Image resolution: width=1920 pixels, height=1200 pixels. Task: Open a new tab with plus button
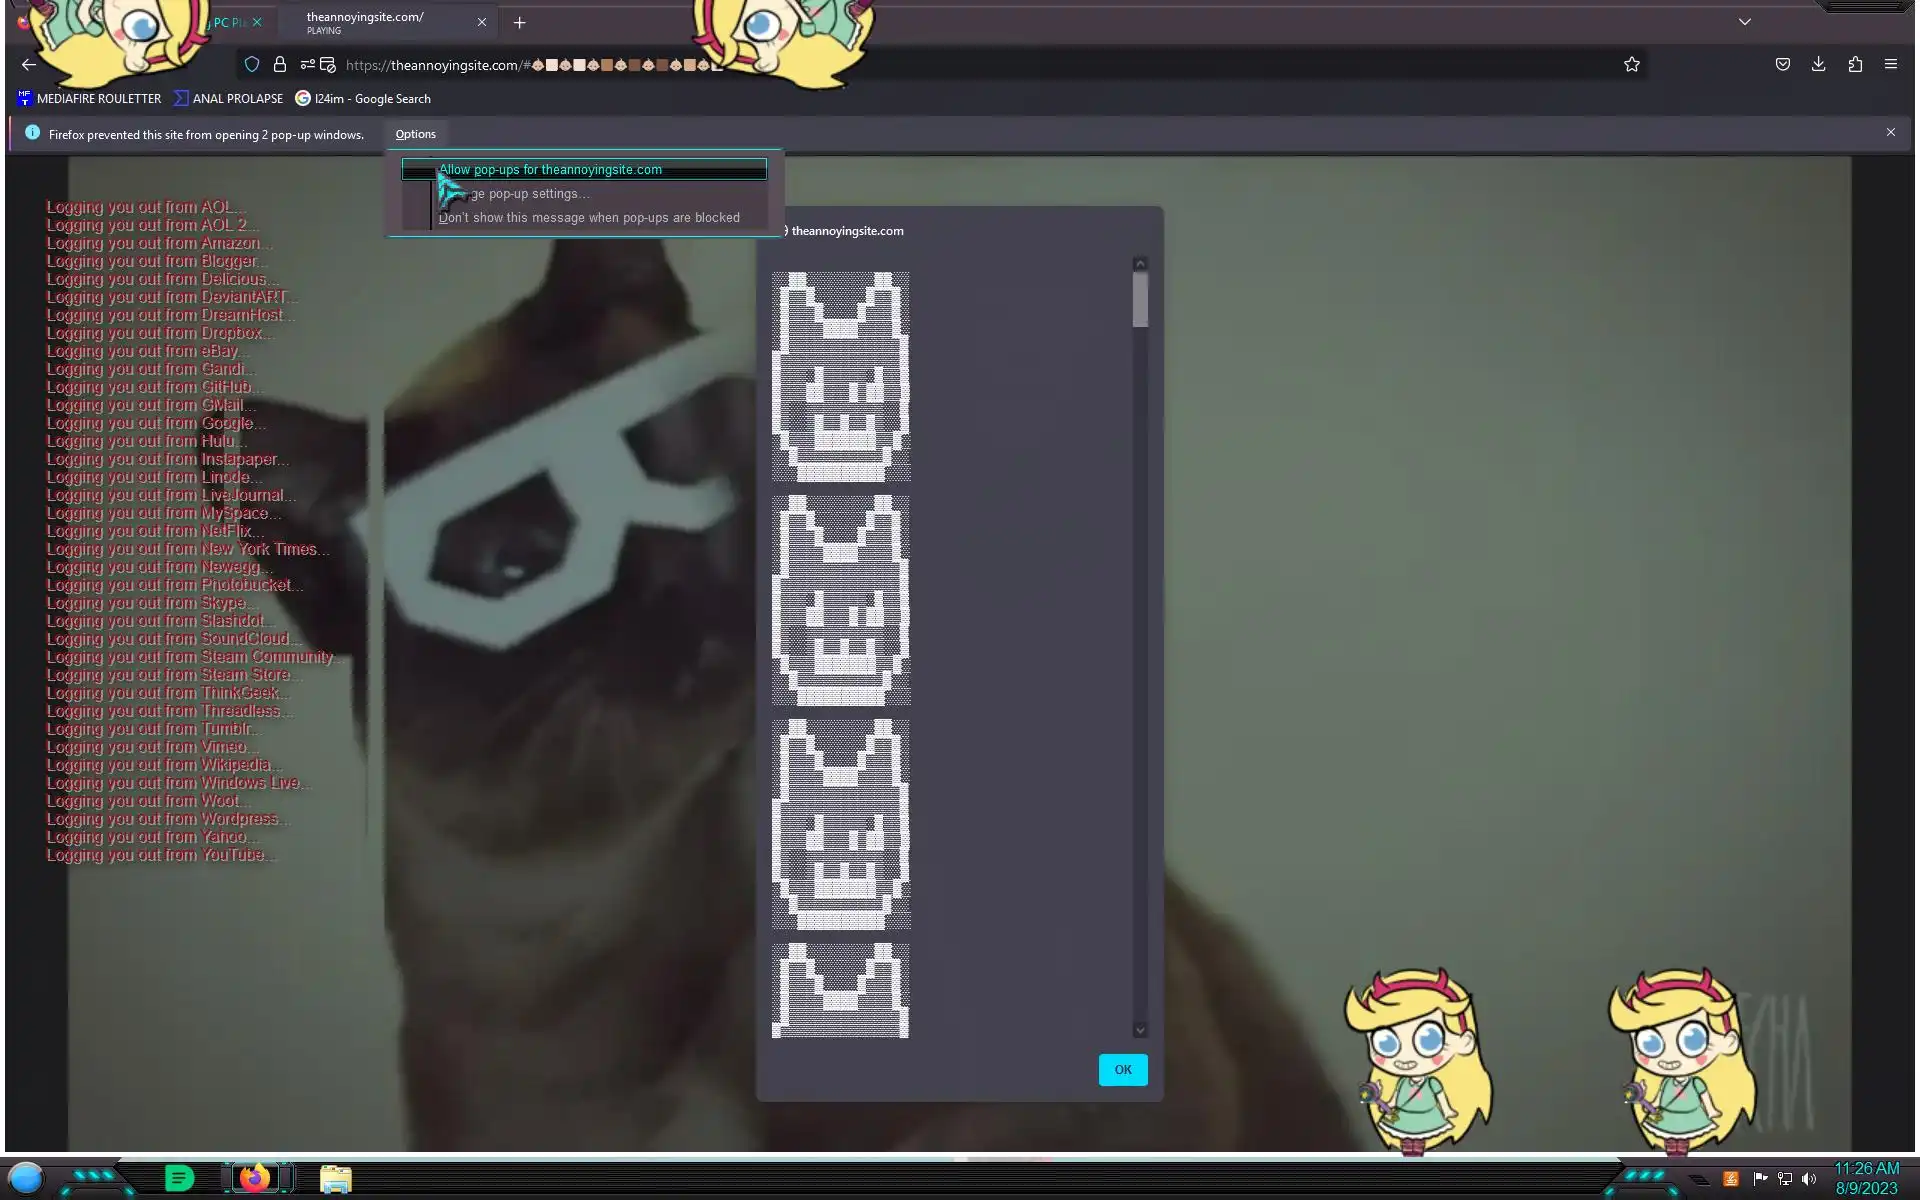[x=519, y=22]
